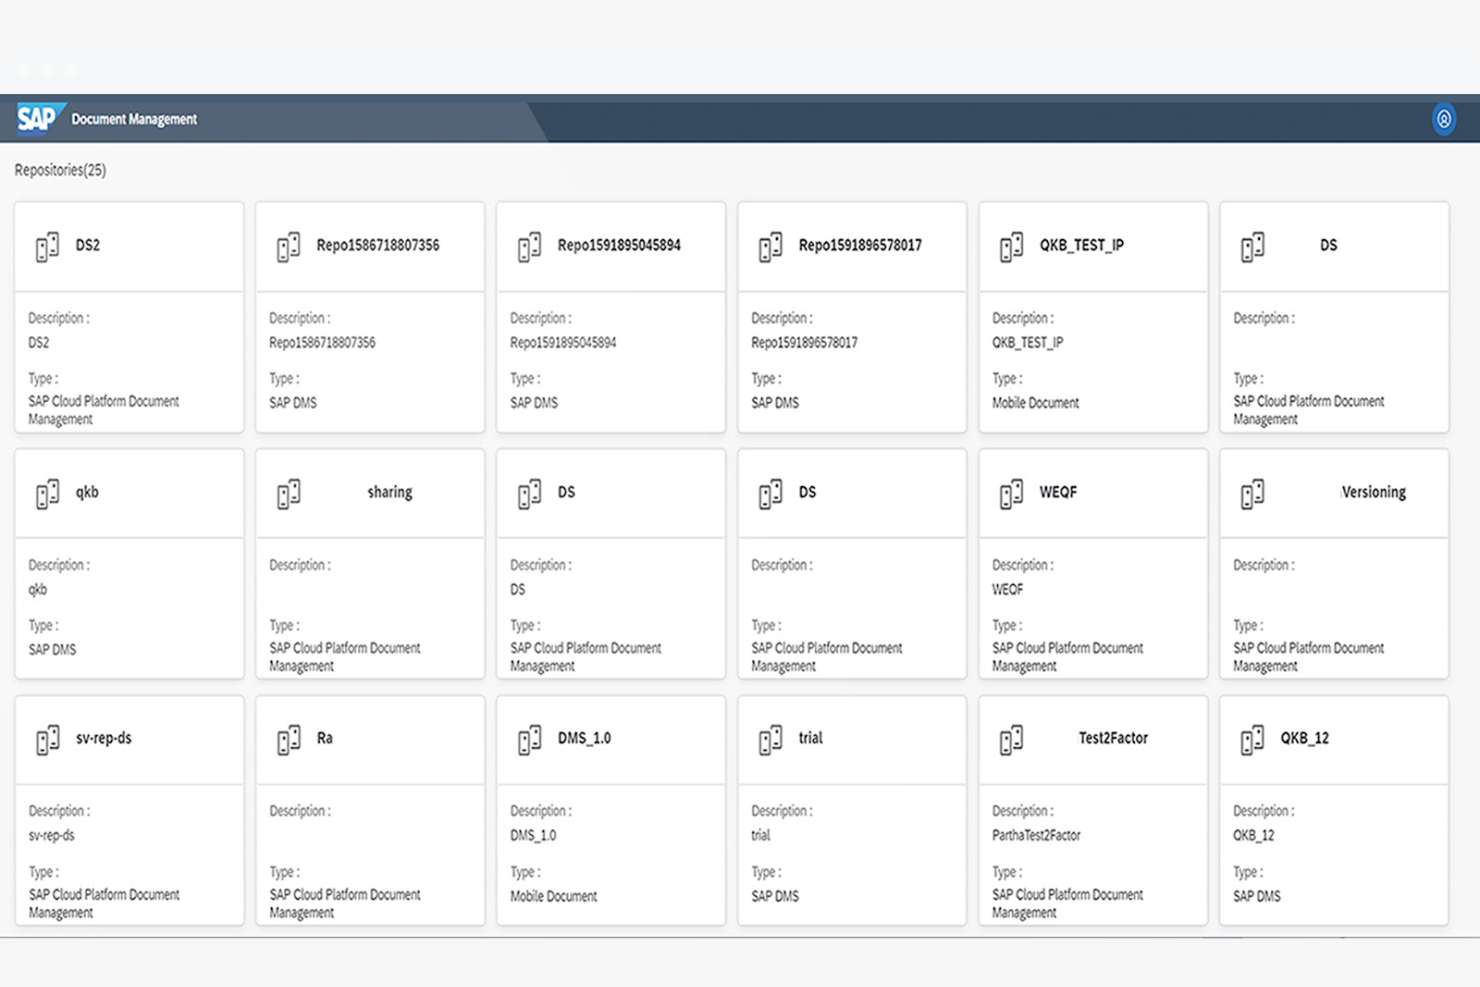Click the Repo1591896578017 repository icon

click(770, 246)
